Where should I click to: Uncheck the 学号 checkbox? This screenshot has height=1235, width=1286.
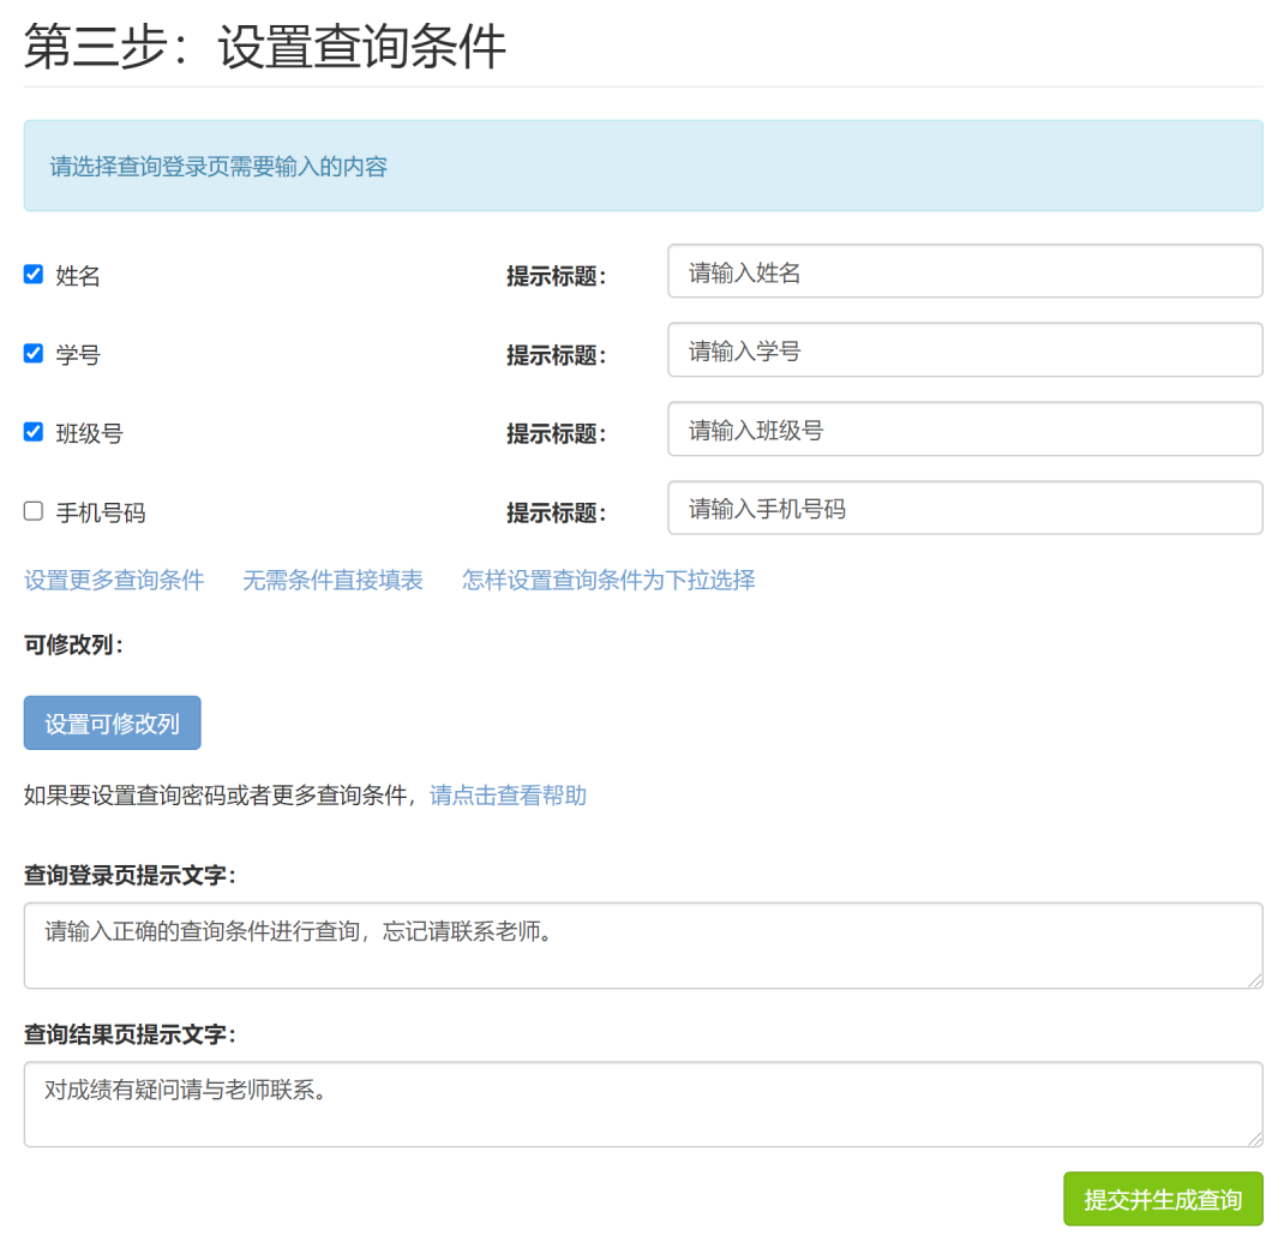(33, 353)
